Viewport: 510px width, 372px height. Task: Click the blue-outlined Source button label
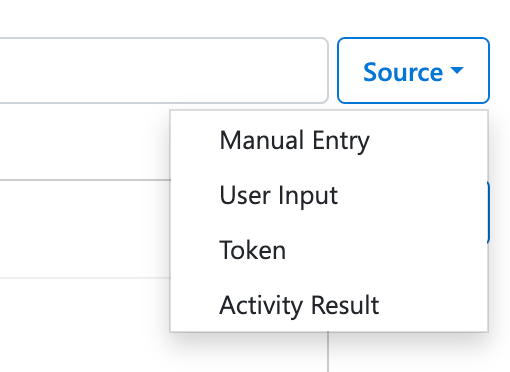[403, 72]
